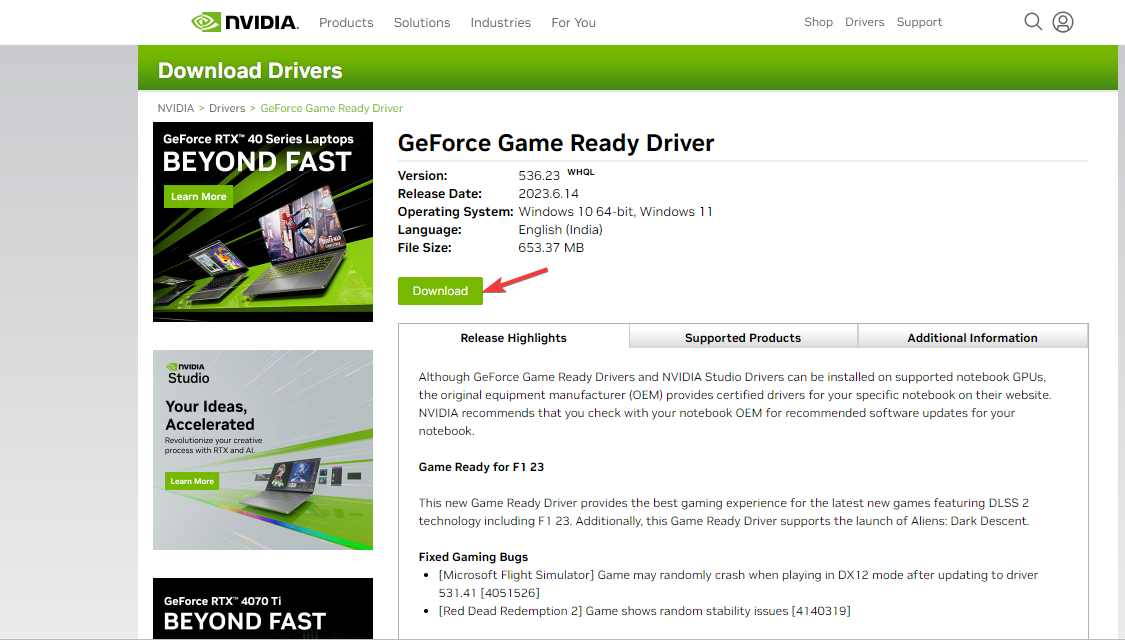This screenshot has height=640, width=1125.
Task: Click Drivers in the breadcrumb
Action: tap(227, 108)
